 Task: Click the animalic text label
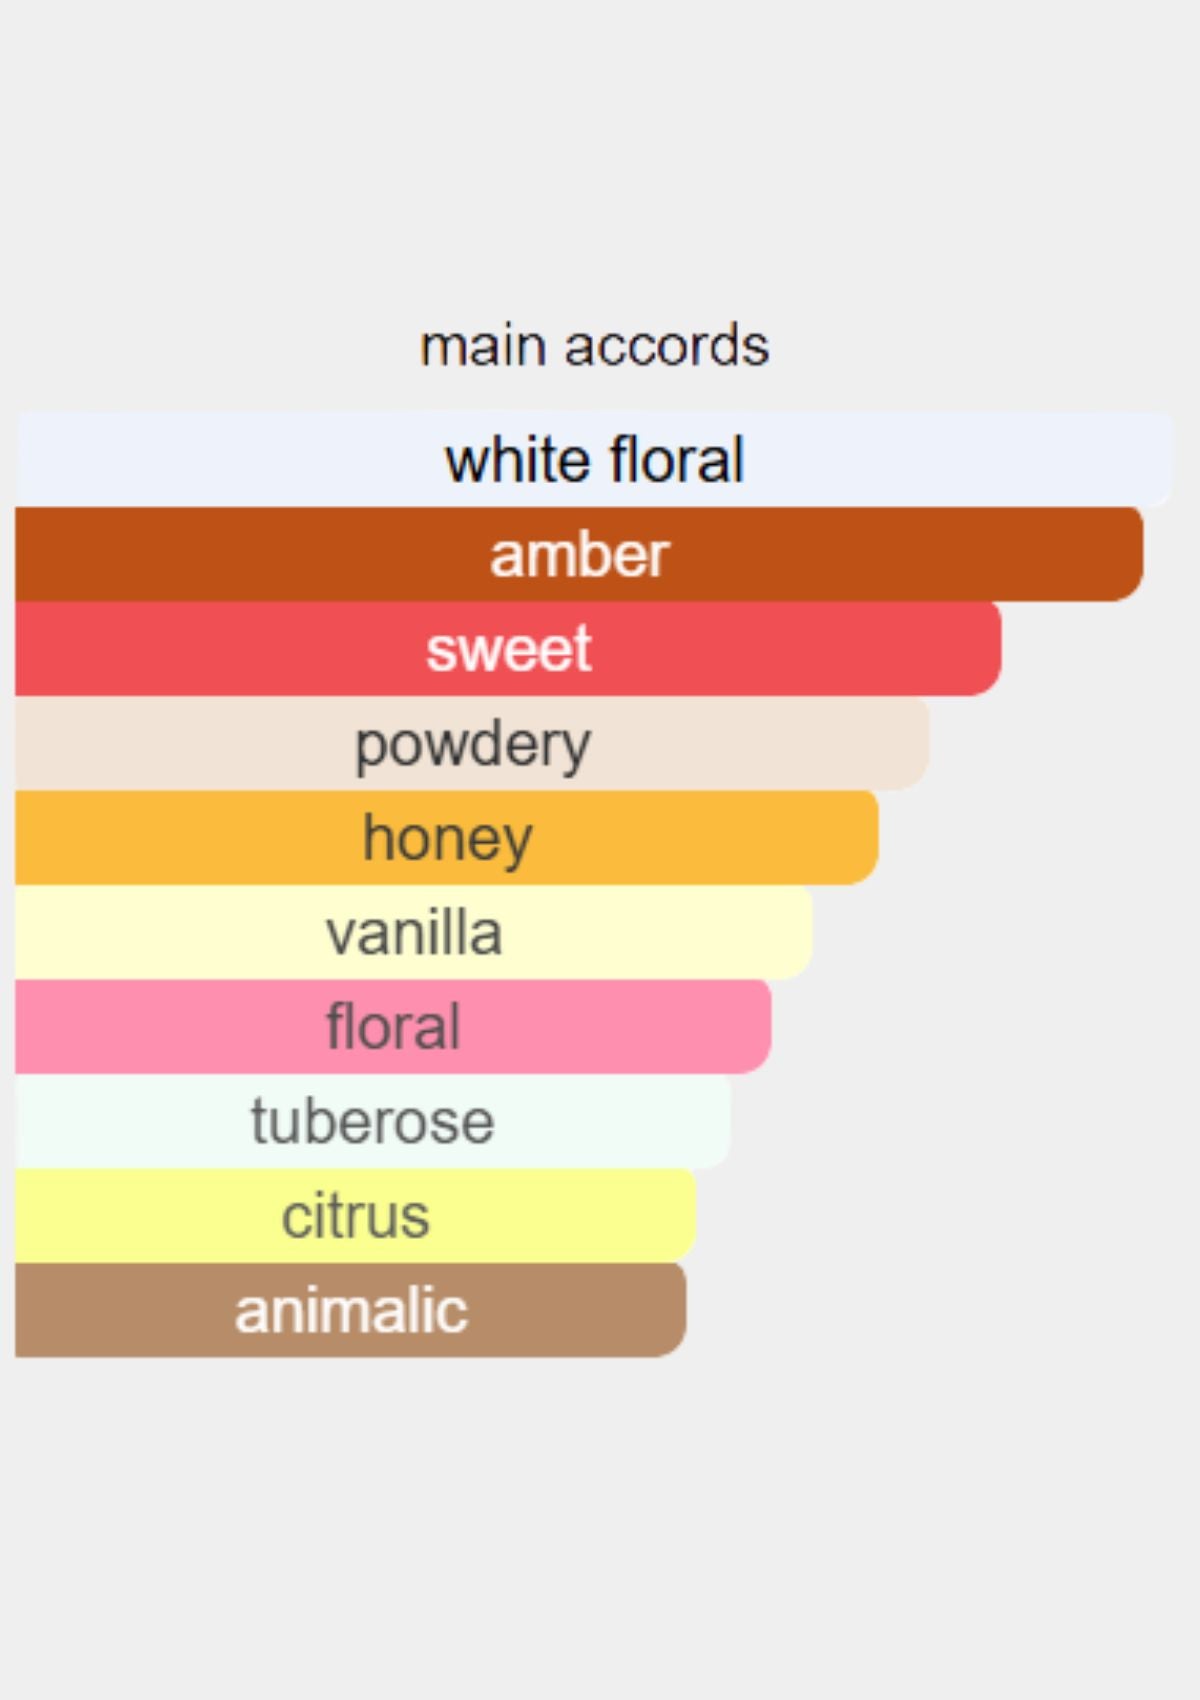coord(350,1310)
